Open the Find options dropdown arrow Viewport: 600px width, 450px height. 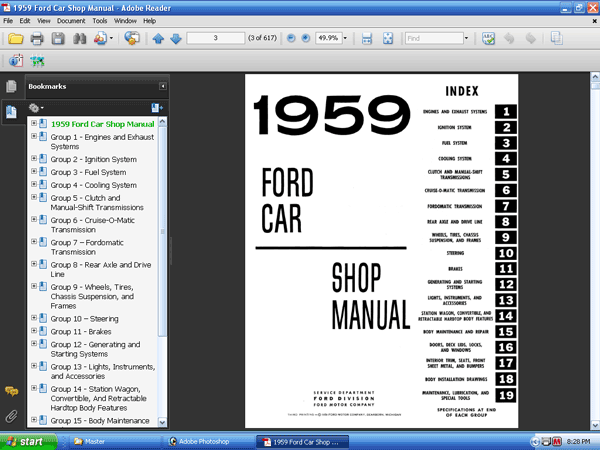click(466, 38)
